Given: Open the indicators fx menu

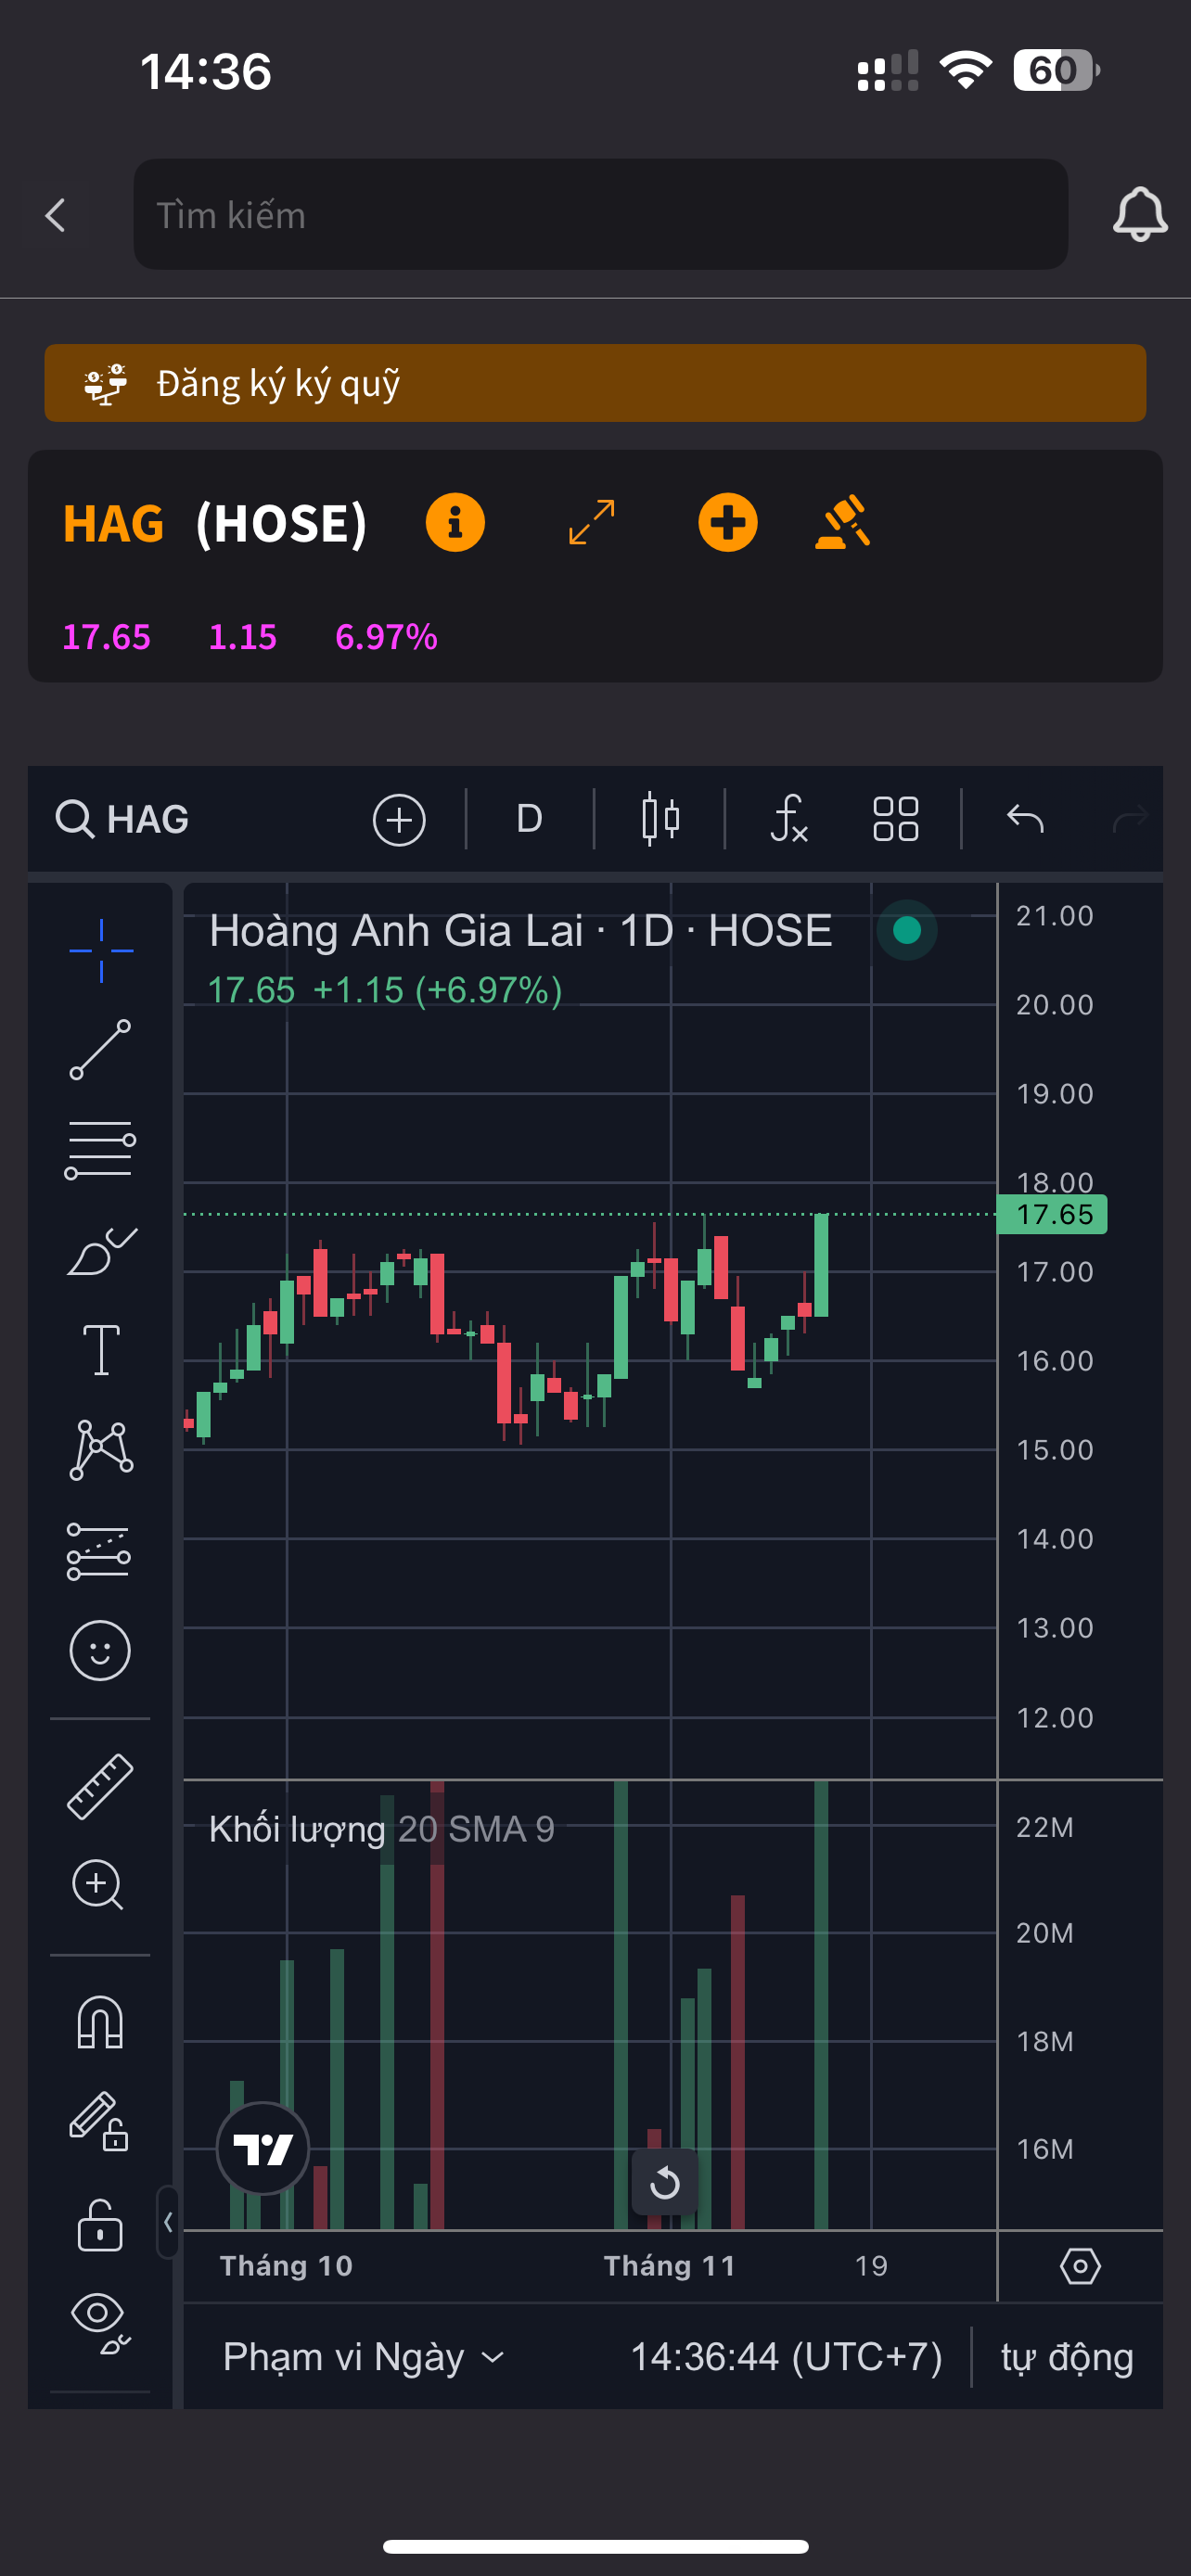Looking at the screenshot, I should click(x=789, y=819).
